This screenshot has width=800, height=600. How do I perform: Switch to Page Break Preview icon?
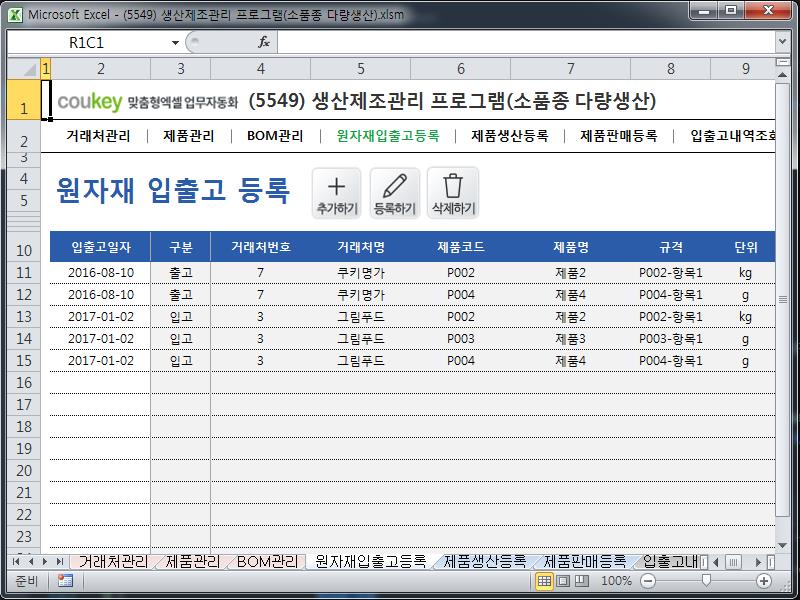click(582, 581)
